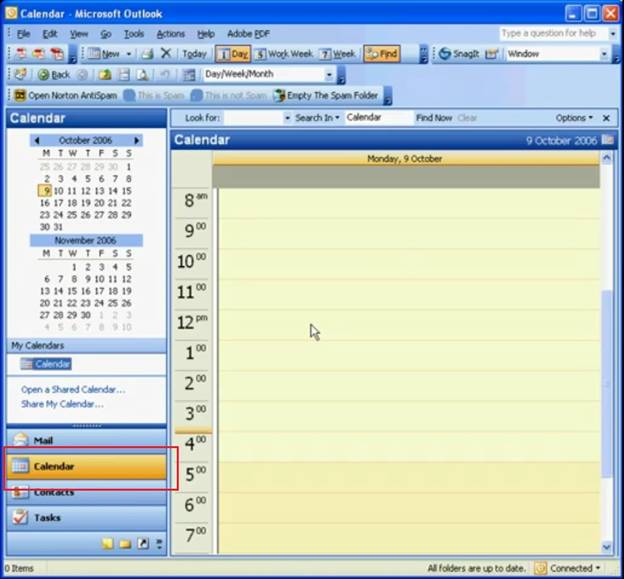Click the Look for input field
The width and height of the screenshot is (624, 579).
tap(253, 118)
